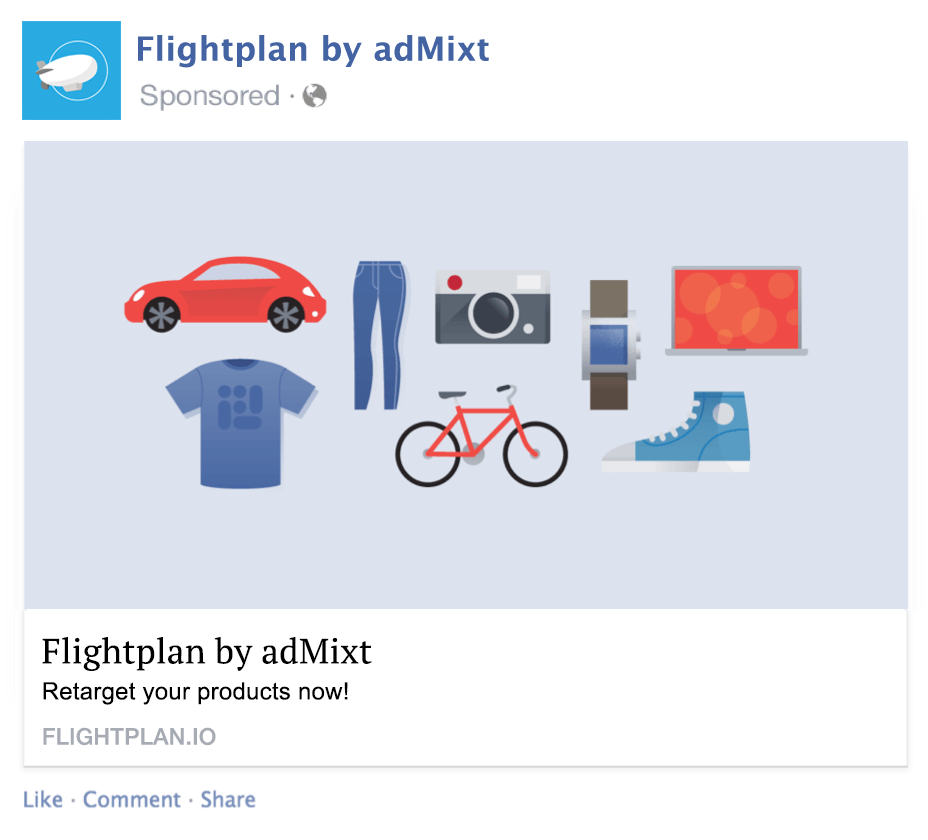The image size is (928, 840).
Task: Open the Flightplan by adMixt ad headline
Action: click(x=207, y=652)
